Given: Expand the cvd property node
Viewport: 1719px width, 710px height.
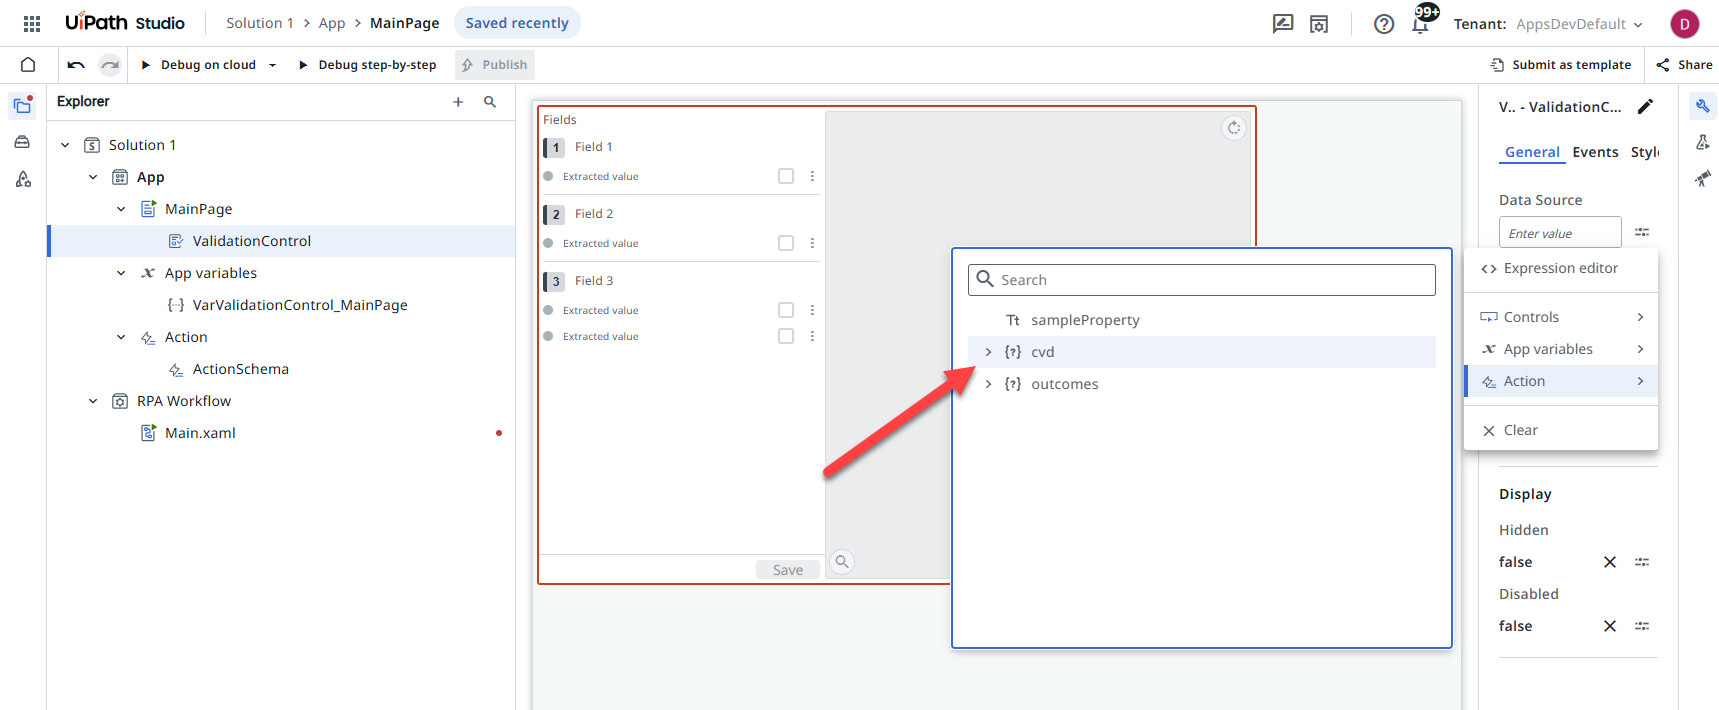Looking at the screenshot, I should [x=988, y=352].
